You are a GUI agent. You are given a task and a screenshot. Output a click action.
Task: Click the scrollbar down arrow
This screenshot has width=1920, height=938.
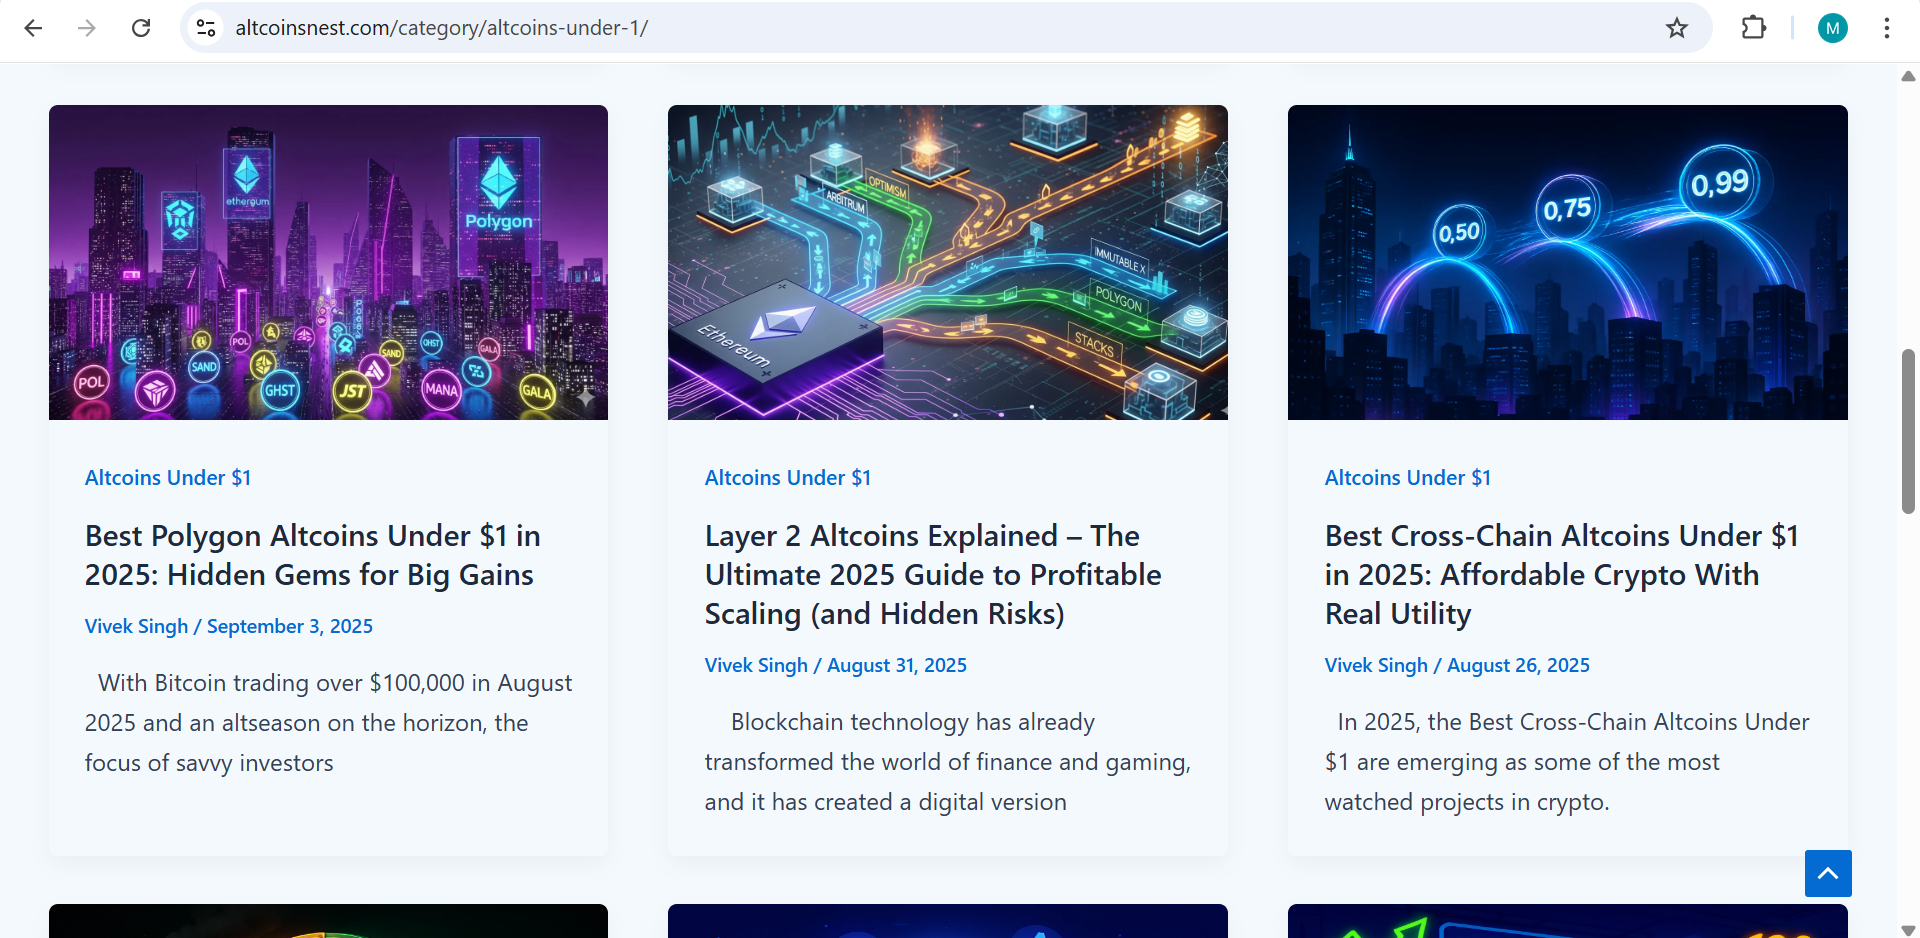(x=1908, y=929)
